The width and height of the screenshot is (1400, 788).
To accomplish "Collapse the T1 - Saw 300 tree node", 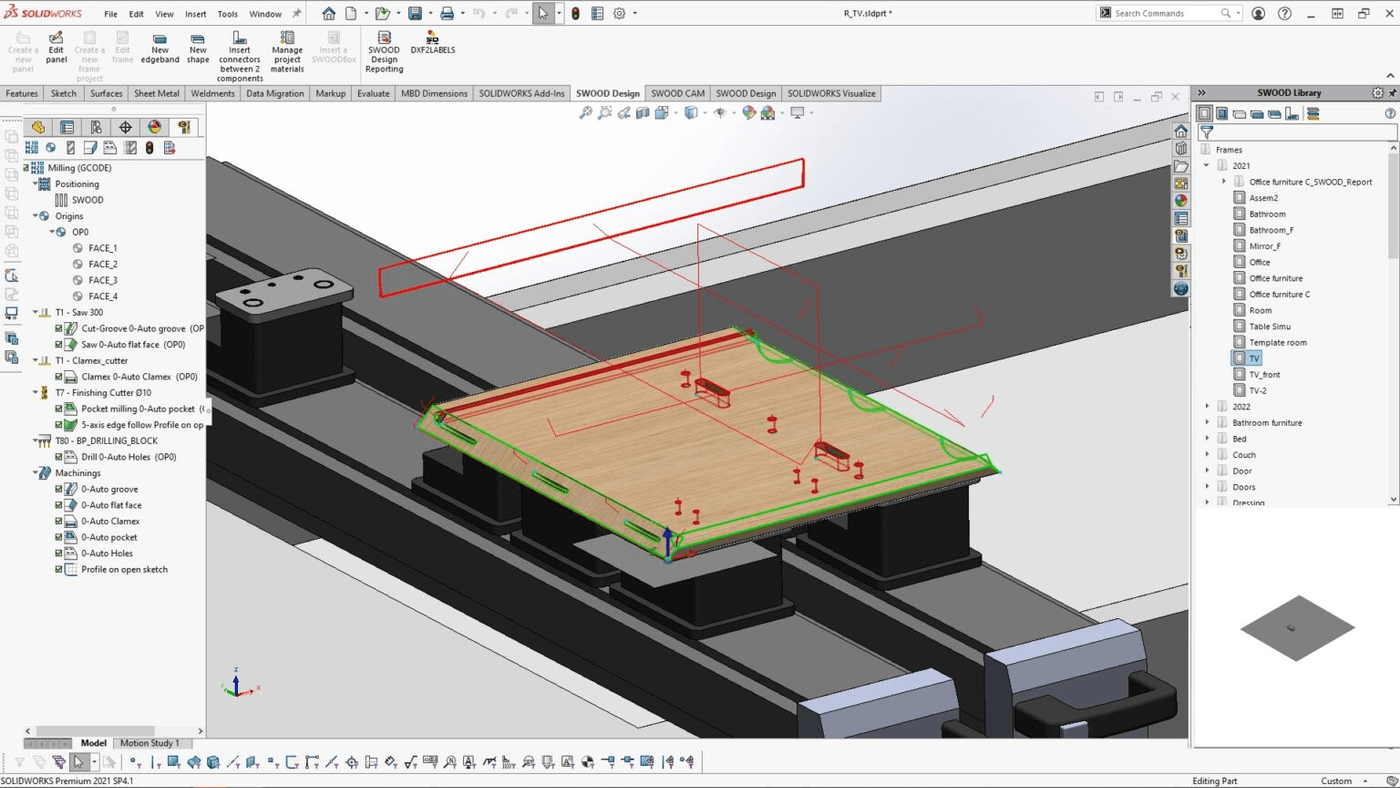I will pyautogui.click(x=35, y=313).
